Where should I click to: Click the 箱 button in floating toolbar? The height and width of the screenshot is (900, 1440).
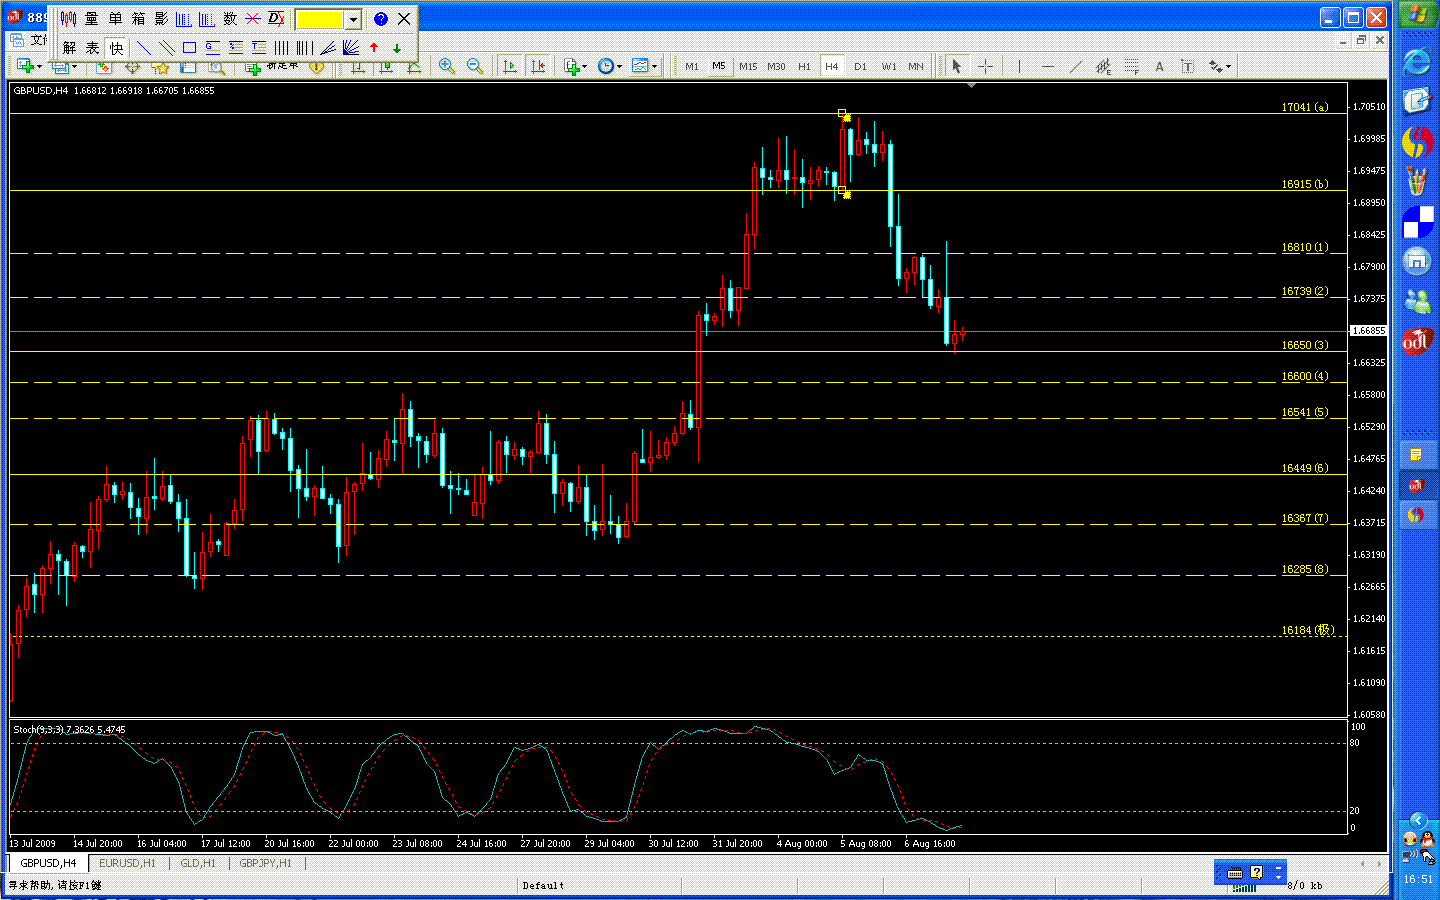(x=138, y=19)
